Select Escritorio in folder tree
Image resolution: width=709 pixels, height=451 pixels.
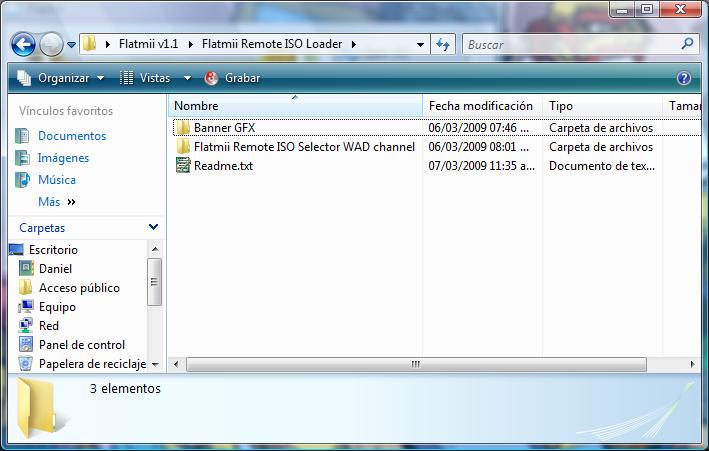pos(53,250)
